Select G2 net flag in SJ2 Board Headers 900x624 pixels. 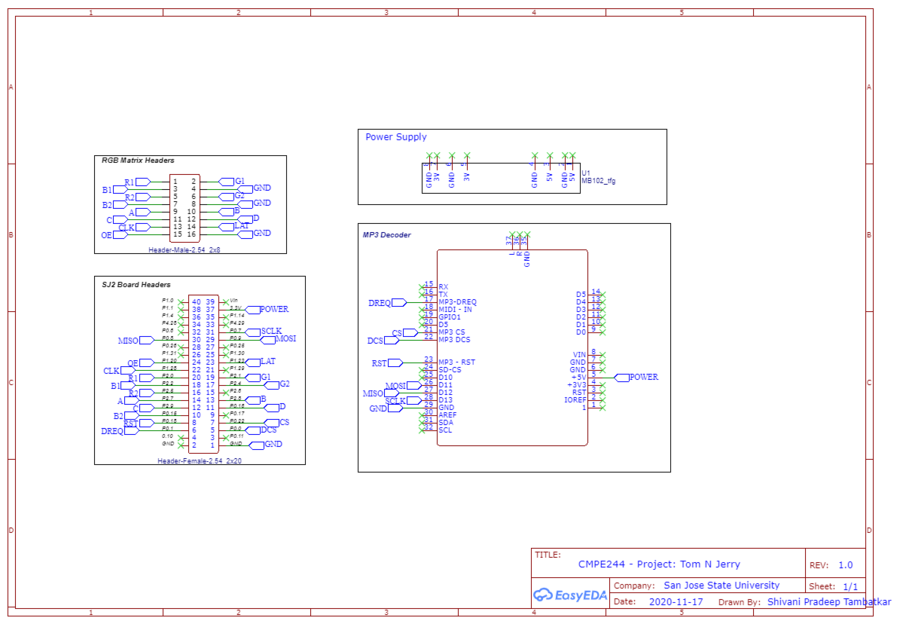(x=277, y=385)
